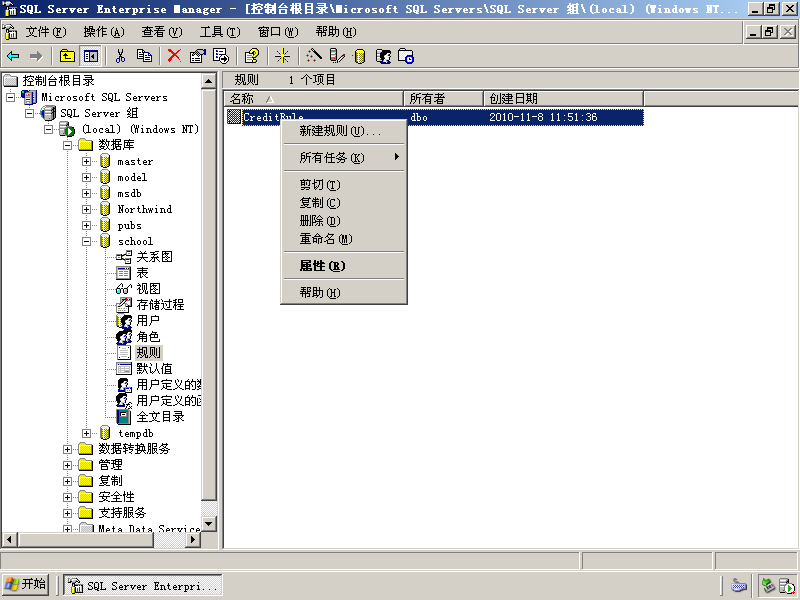The height and width of the screenshot is (600, 800).
Task: Click SQL Server Enterprise Manager taskbar button
Action: tap(143, 586)
